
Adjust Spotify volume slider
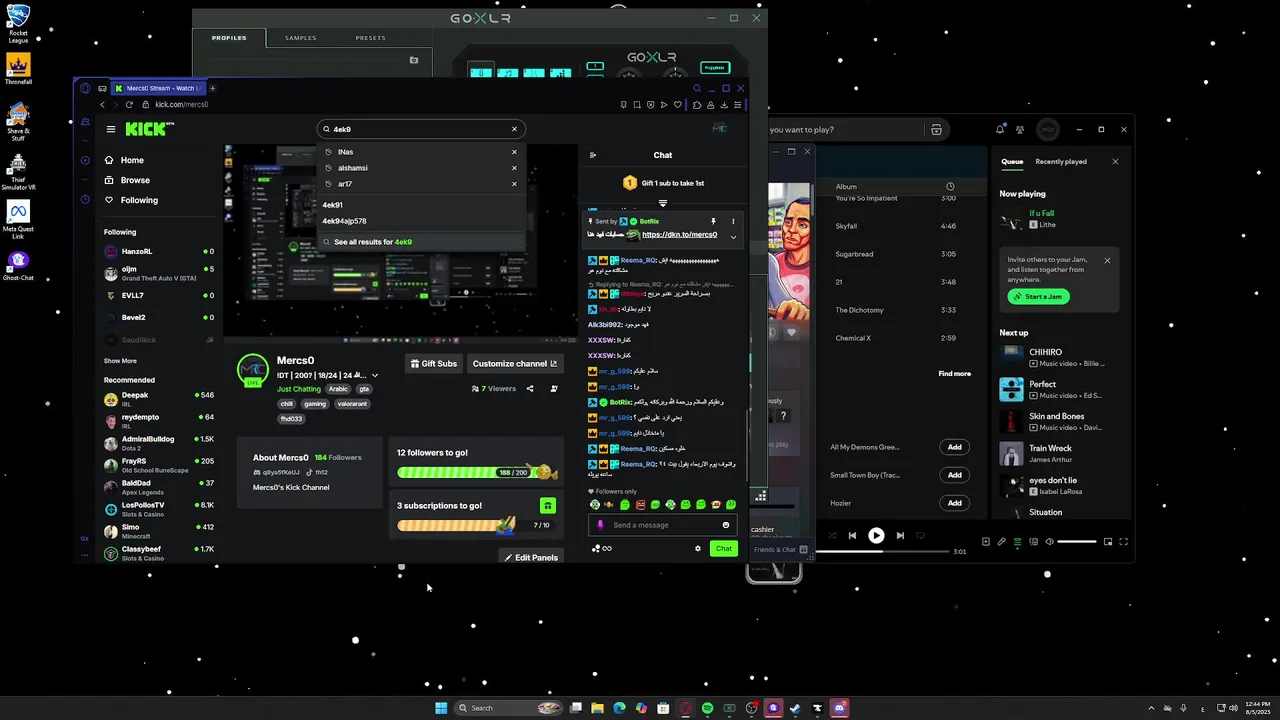click(1077, 541)
